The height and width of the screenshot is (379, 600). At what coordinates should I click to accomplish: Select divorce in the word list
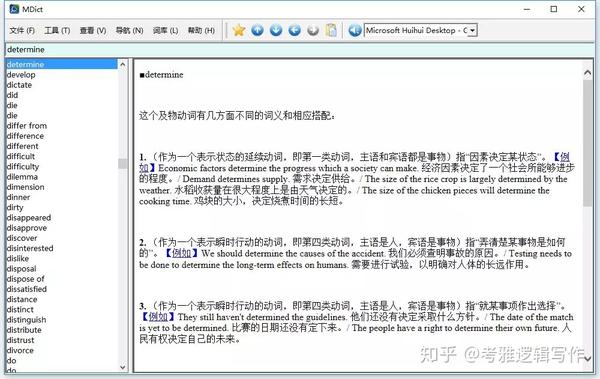coord(20,350)
